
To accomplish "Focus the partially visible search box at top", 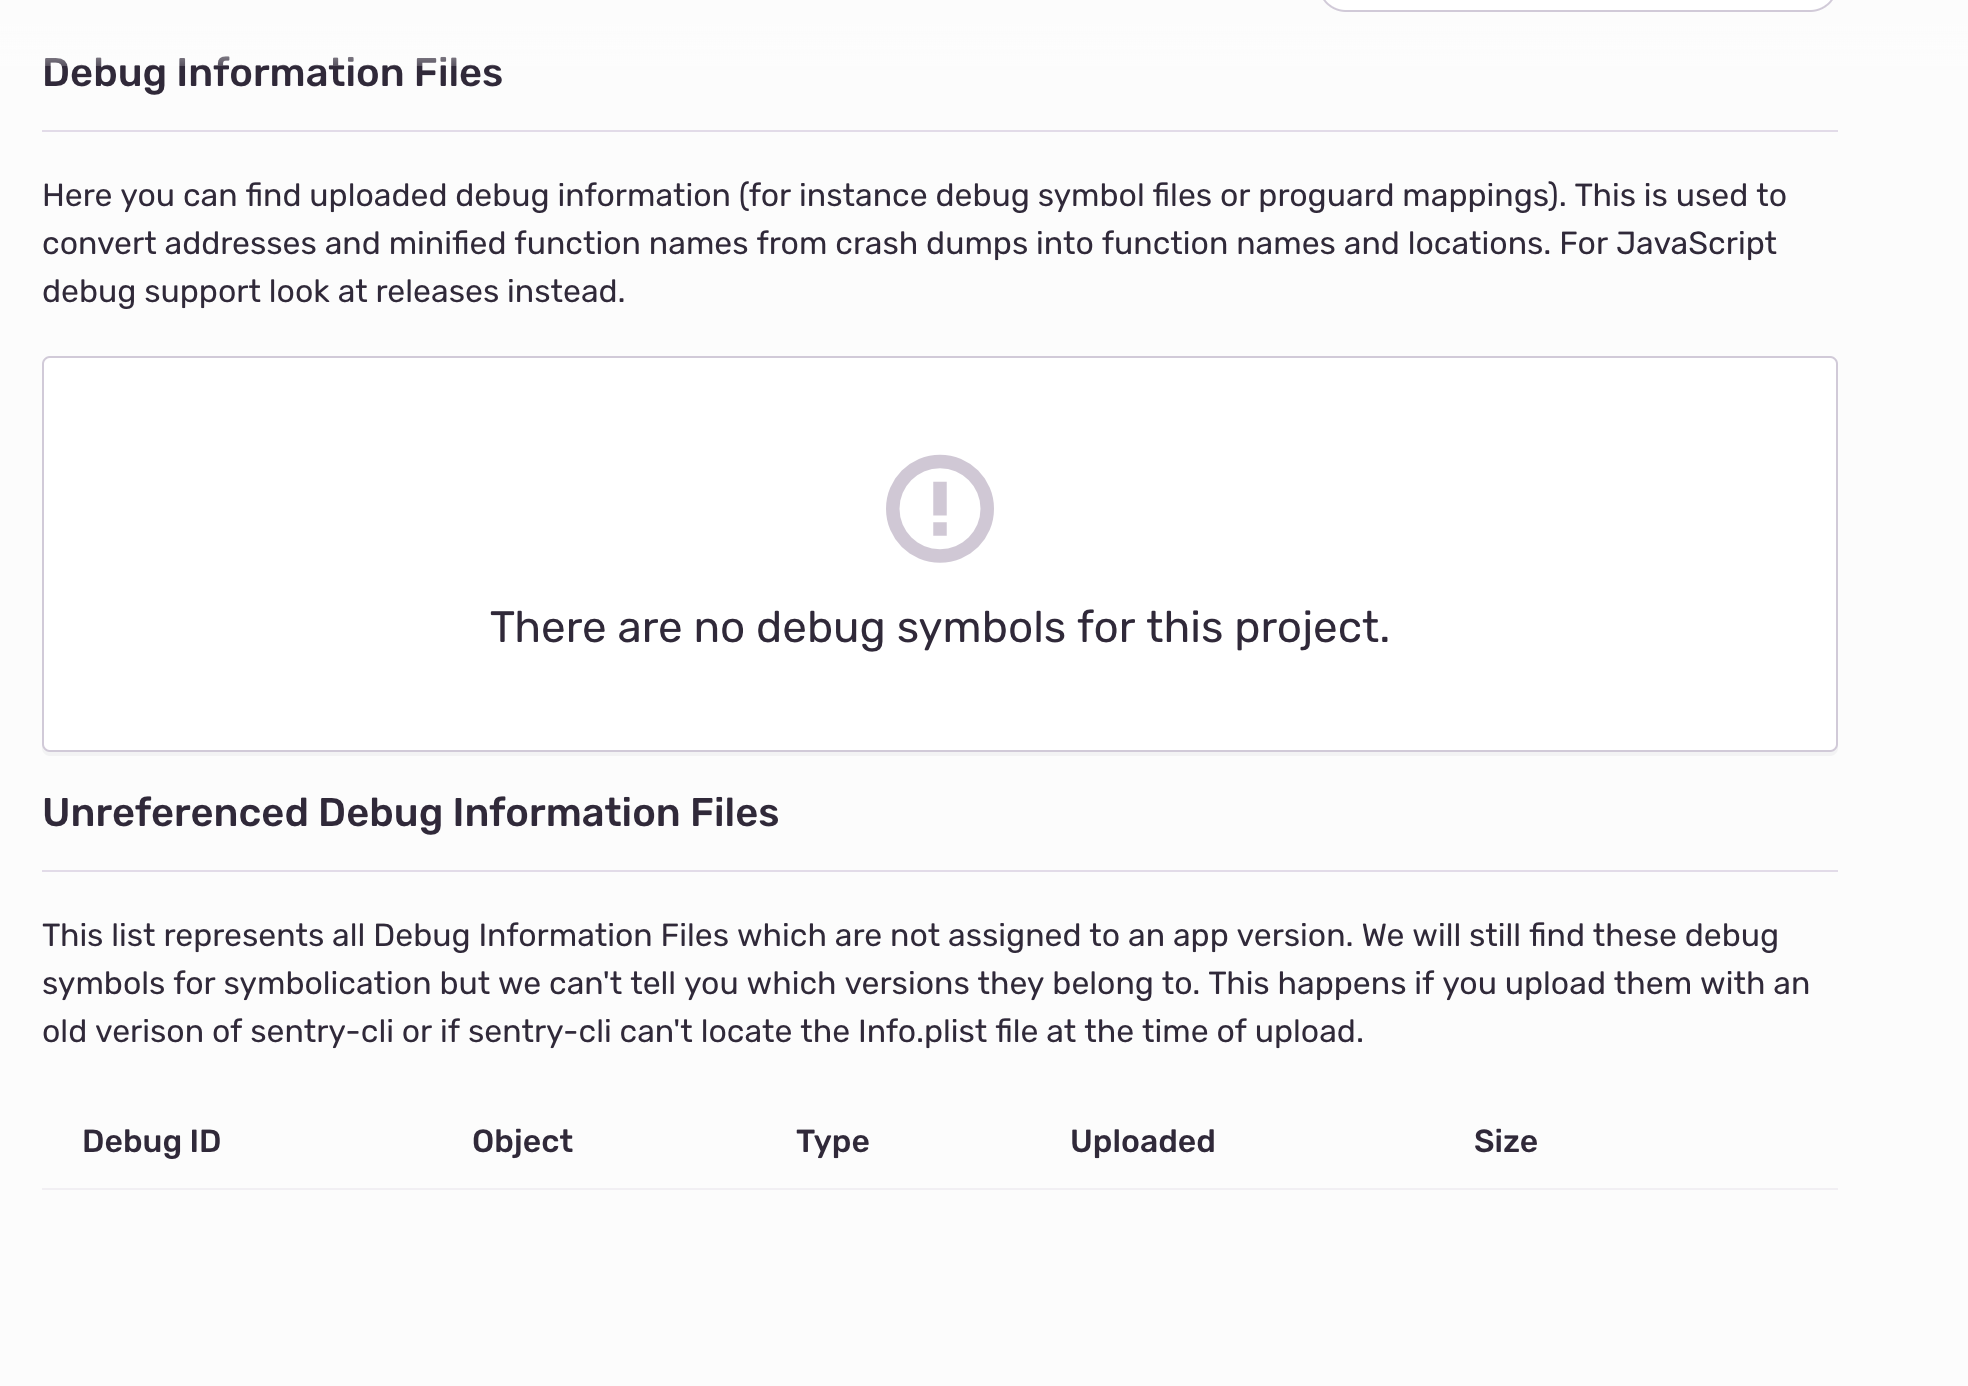I will coord(1577,5).
